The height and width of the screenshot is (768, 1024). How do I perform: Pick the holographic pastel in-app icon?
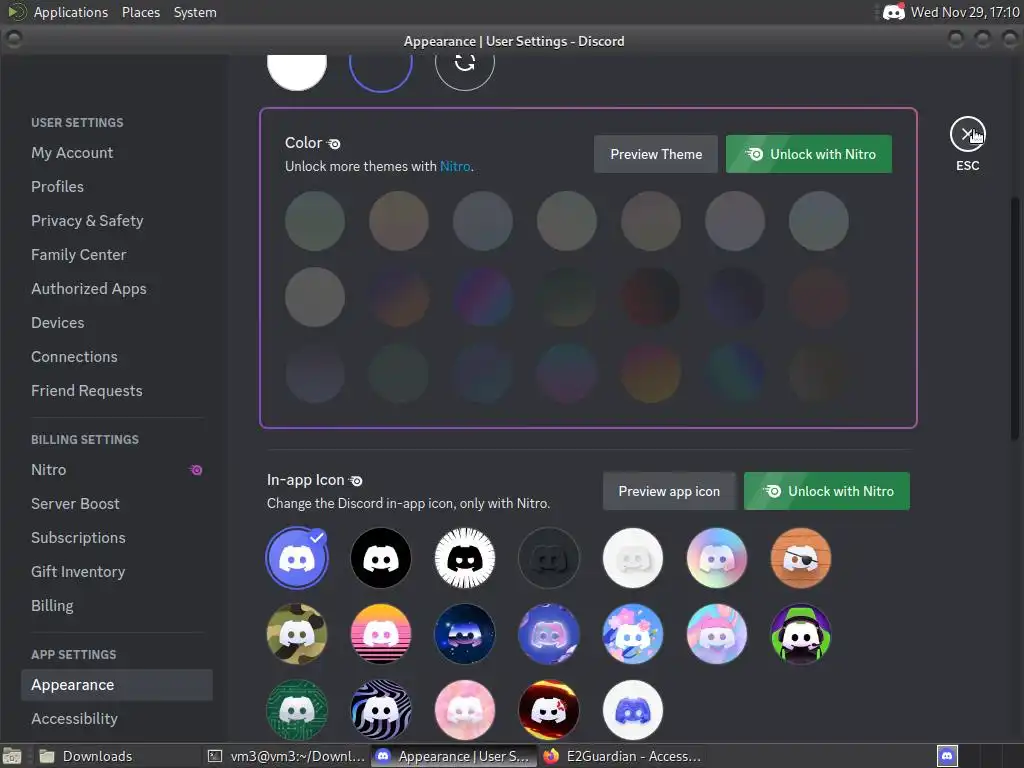click(716, 558)
